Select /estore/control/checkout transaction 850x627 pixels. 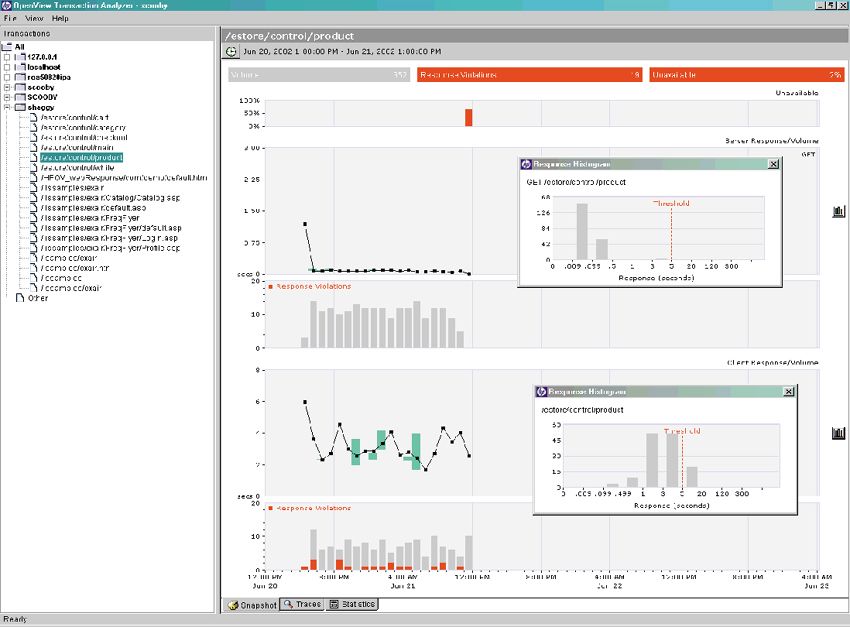(84, 138)
